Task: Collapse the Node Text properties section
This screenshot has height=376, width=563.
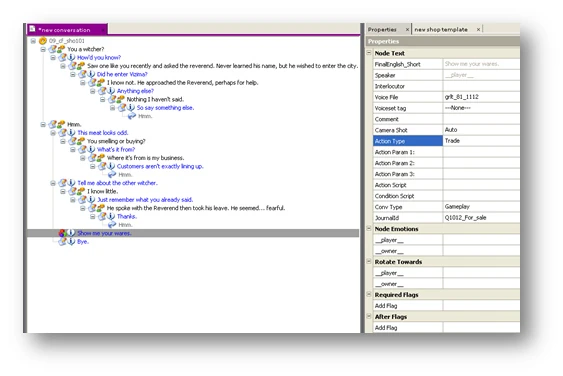Action: [x=369, y=53]
